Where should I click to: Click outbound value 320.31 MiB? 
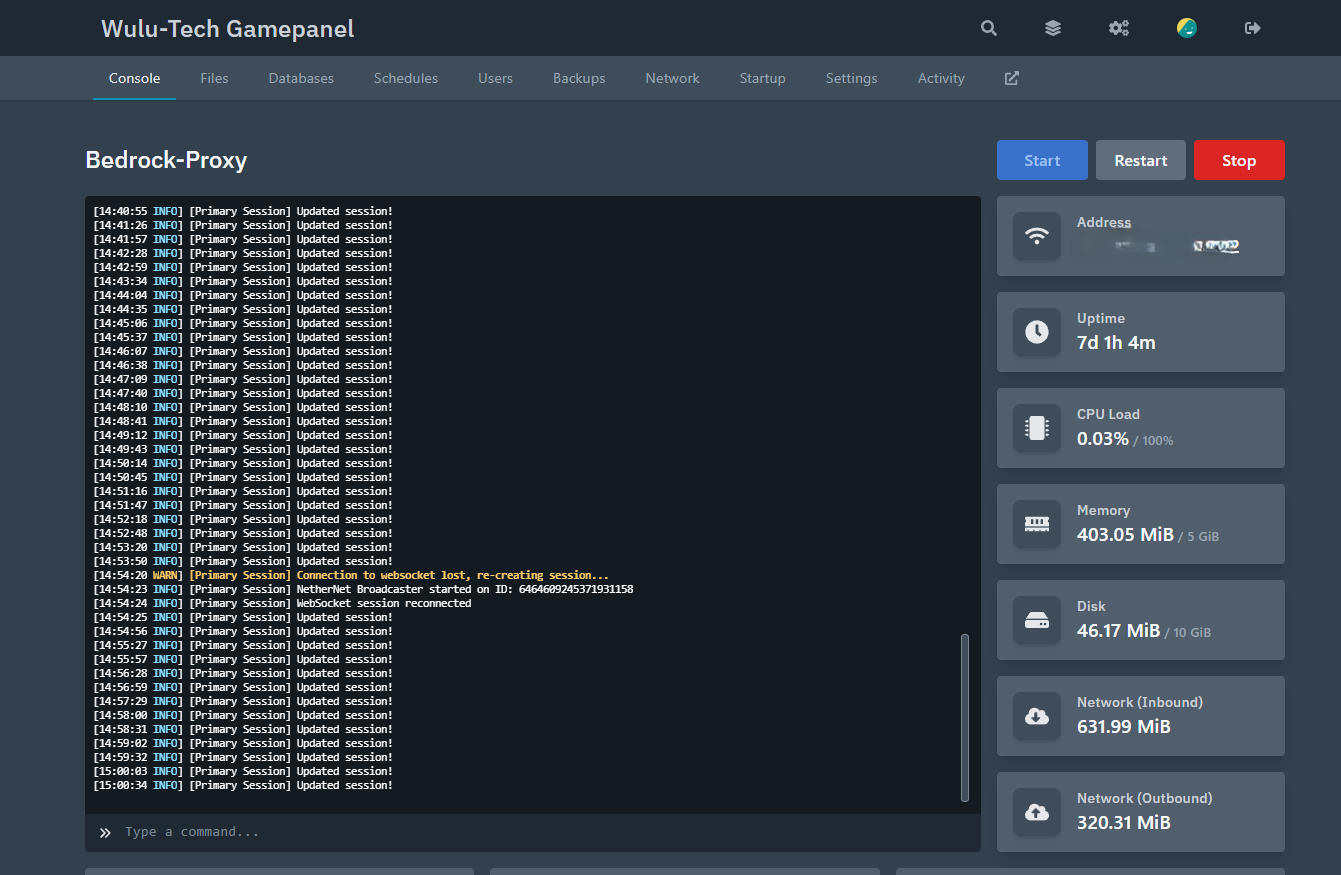coord(1124,823)
